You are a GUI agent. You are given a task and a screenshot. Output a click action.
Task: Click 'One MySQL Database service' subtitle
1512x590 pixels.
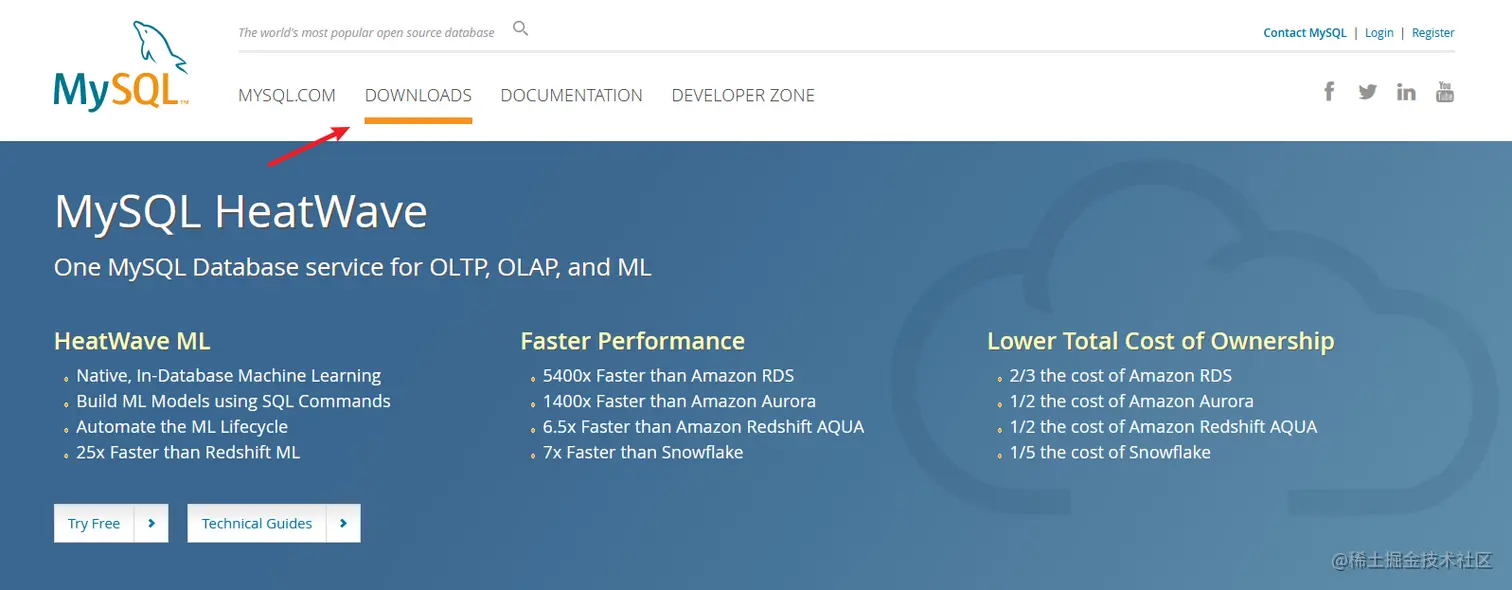point(353,268)
